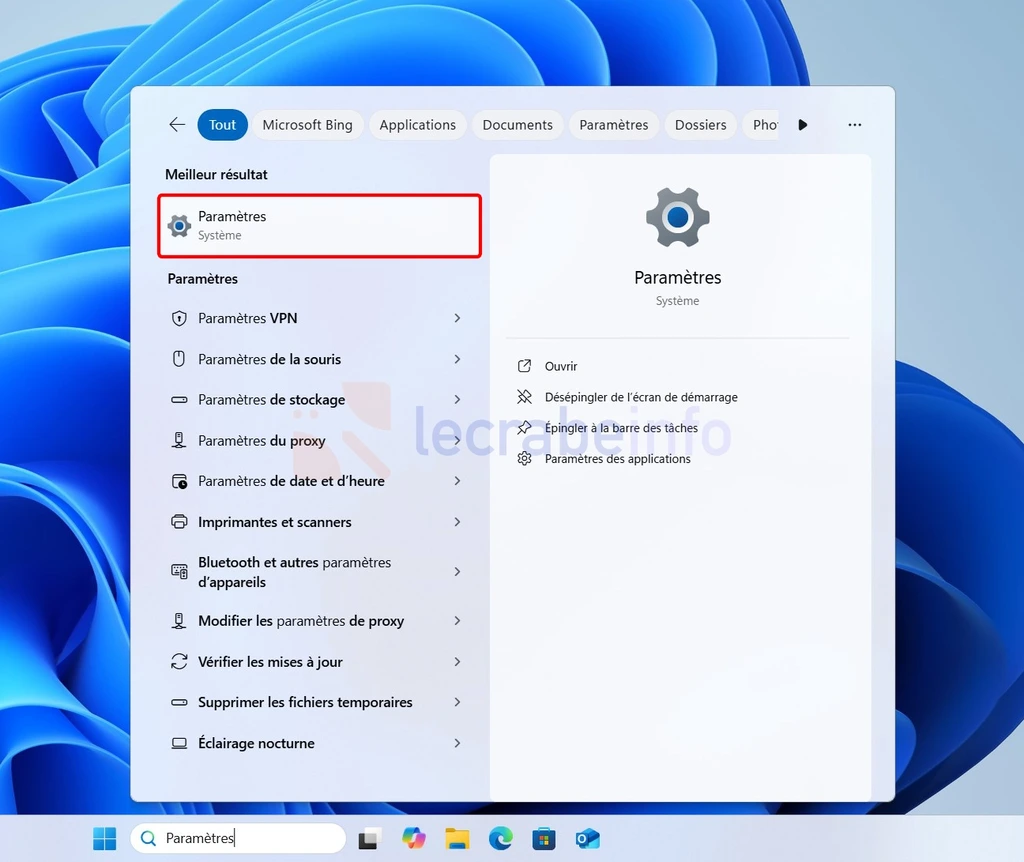This screenshot has width=1024, height=862.
Task: Open the Windows Start button
Action: [x=104, y=838]
